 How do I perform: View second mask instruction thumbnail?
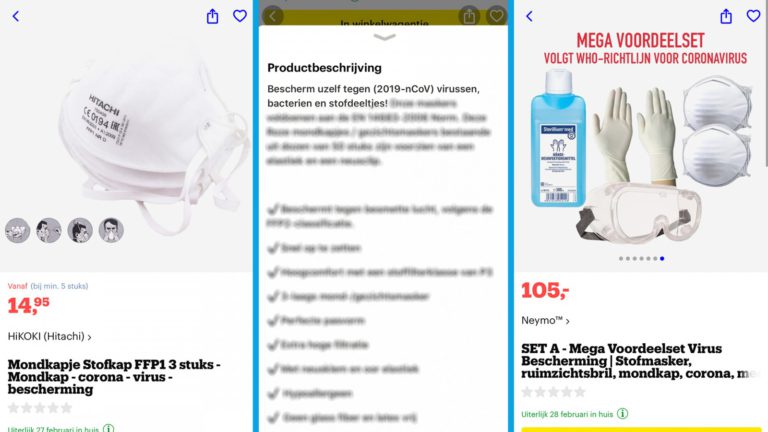[48, 230]
